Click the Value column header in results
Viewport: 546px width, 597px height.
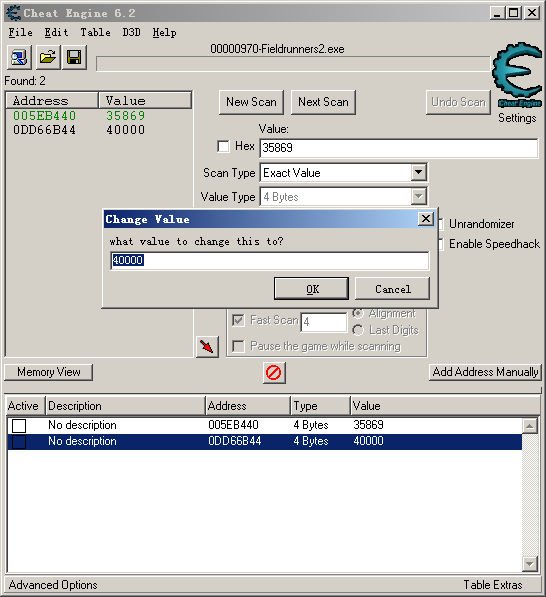145,101
